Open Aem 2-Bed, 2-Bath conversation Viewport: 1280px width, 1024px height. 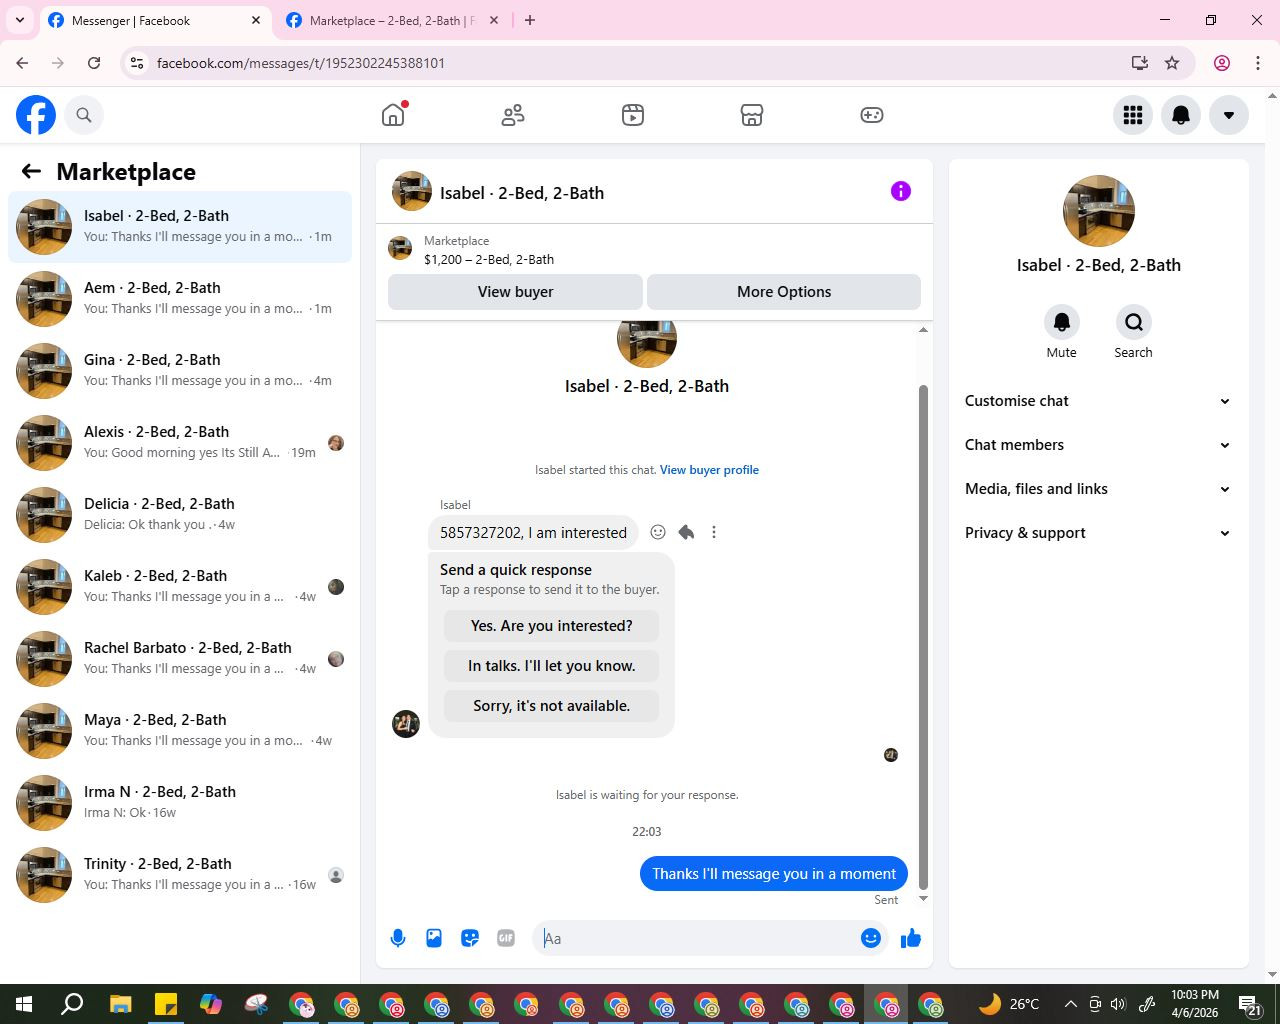(x=180, y=299)
